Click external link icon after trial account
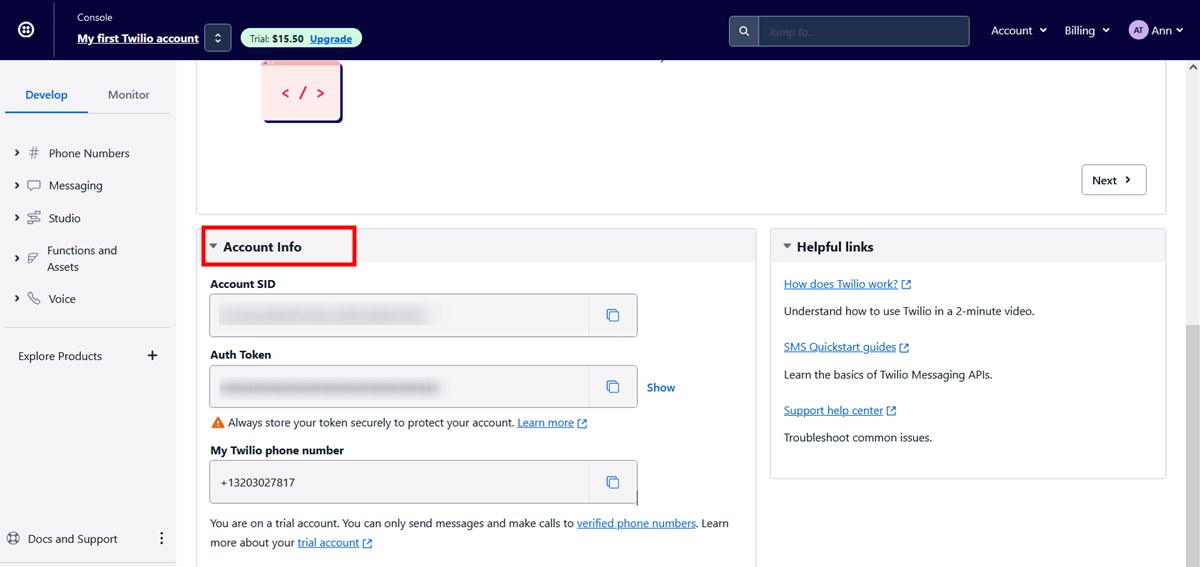The image size is (1200, 567). (x=367, y=543)
